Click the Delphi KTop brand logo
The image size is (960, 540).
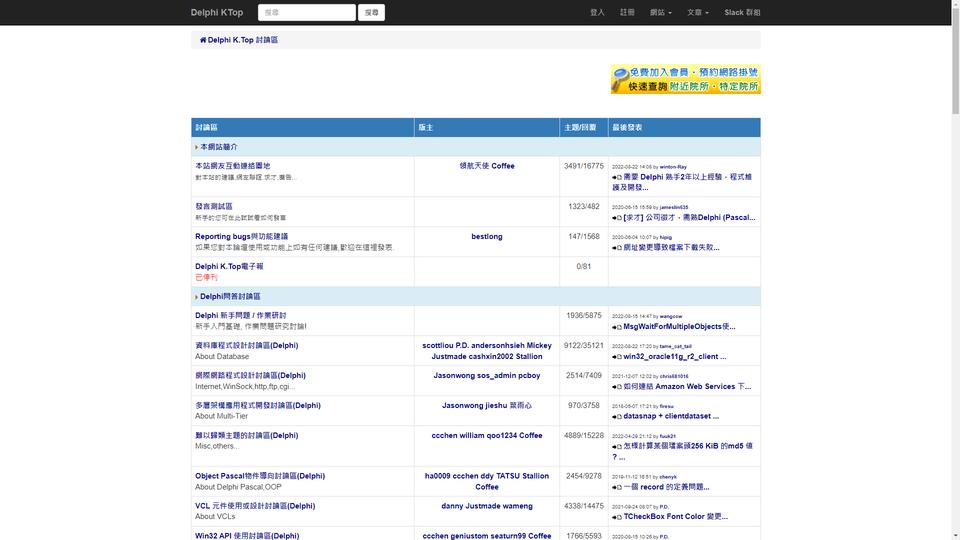[217, 12]
